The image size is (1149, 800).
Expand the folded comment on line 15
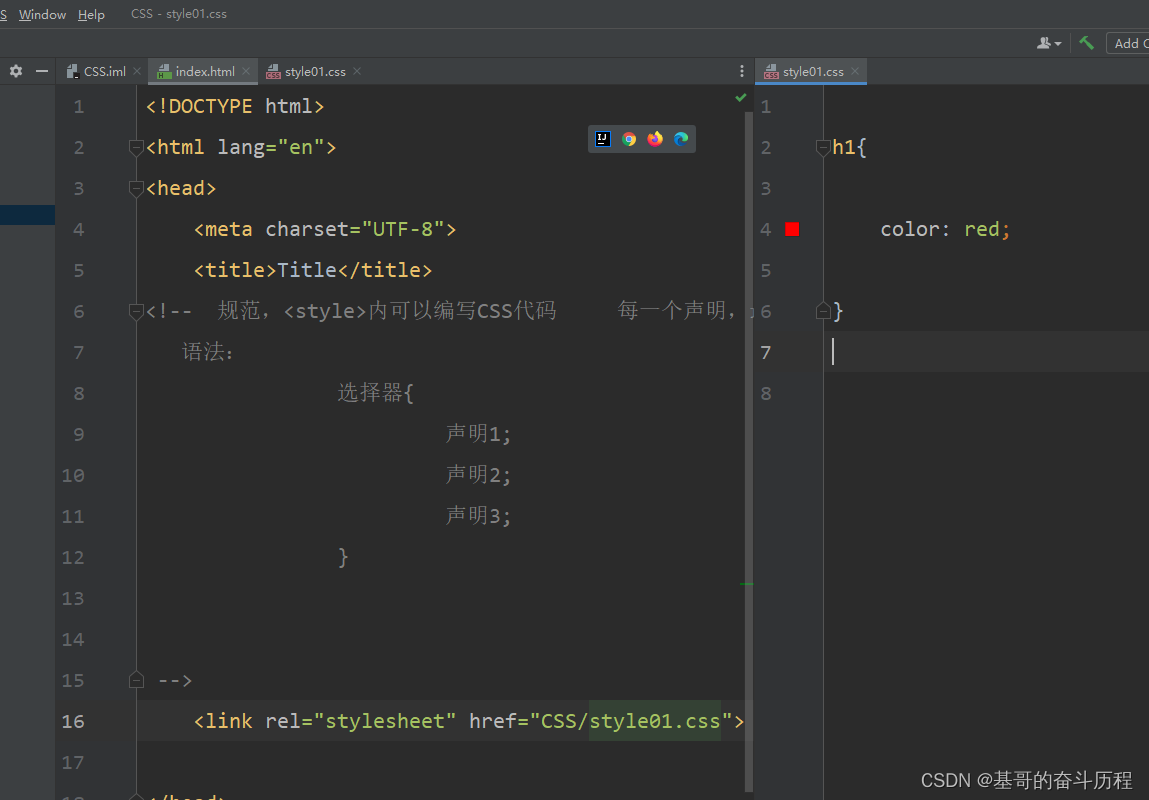click(136, 679)
